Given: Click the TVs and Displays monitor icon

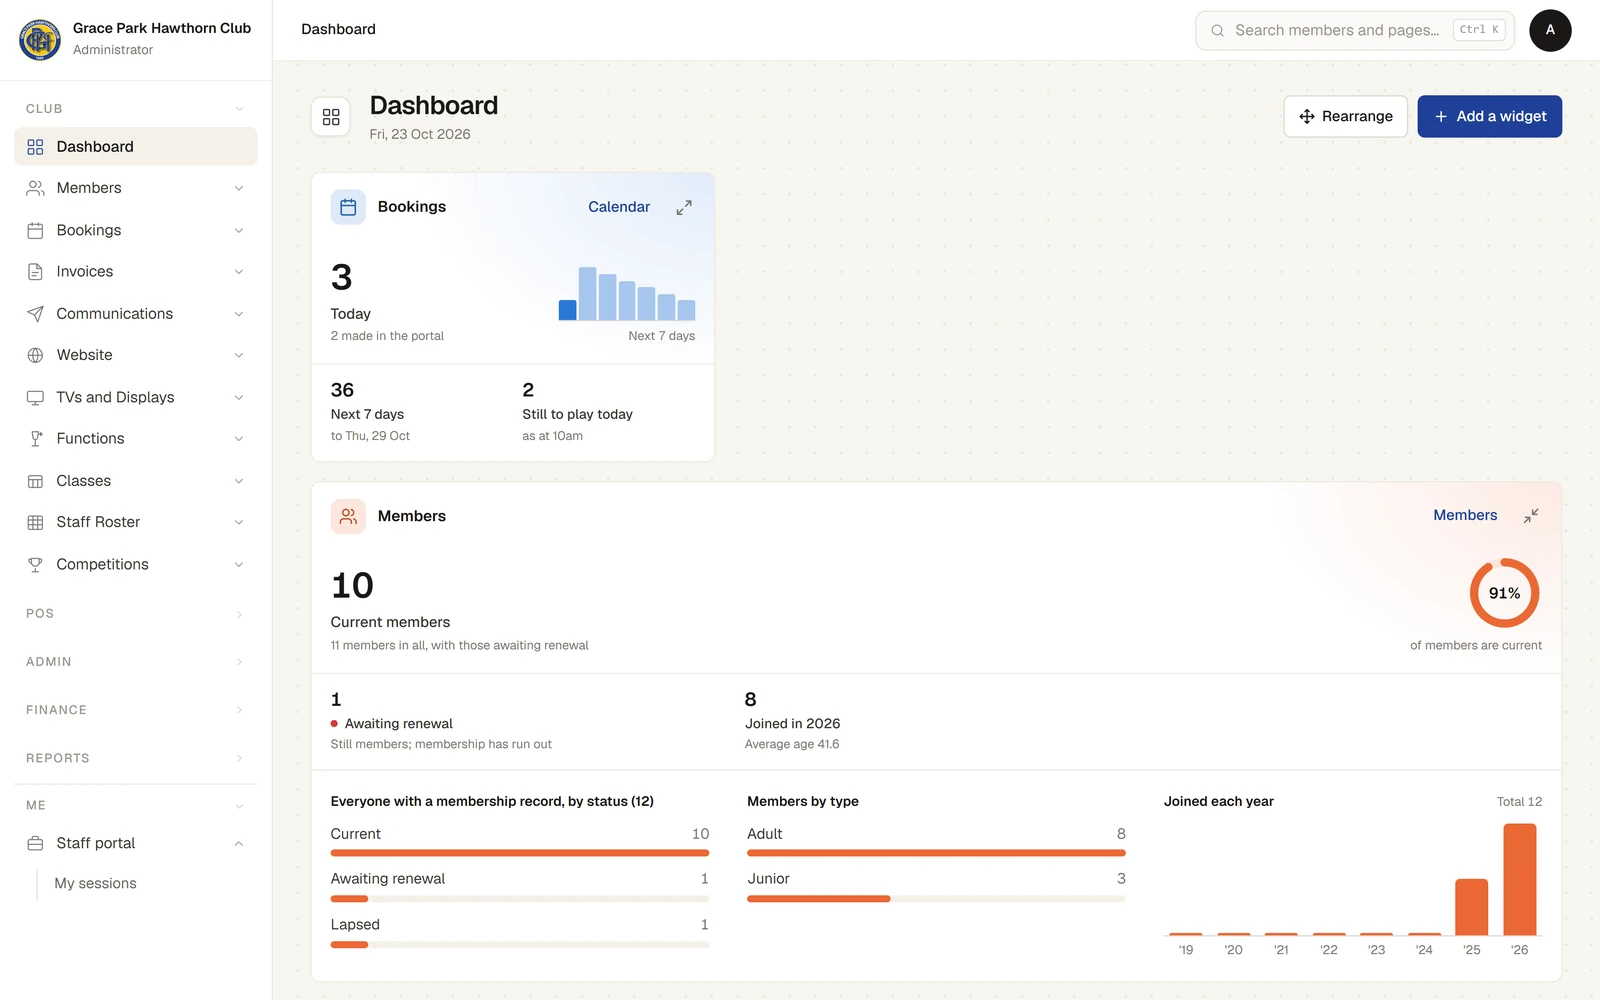Looking at the screenshot, I should click(35, 397).
